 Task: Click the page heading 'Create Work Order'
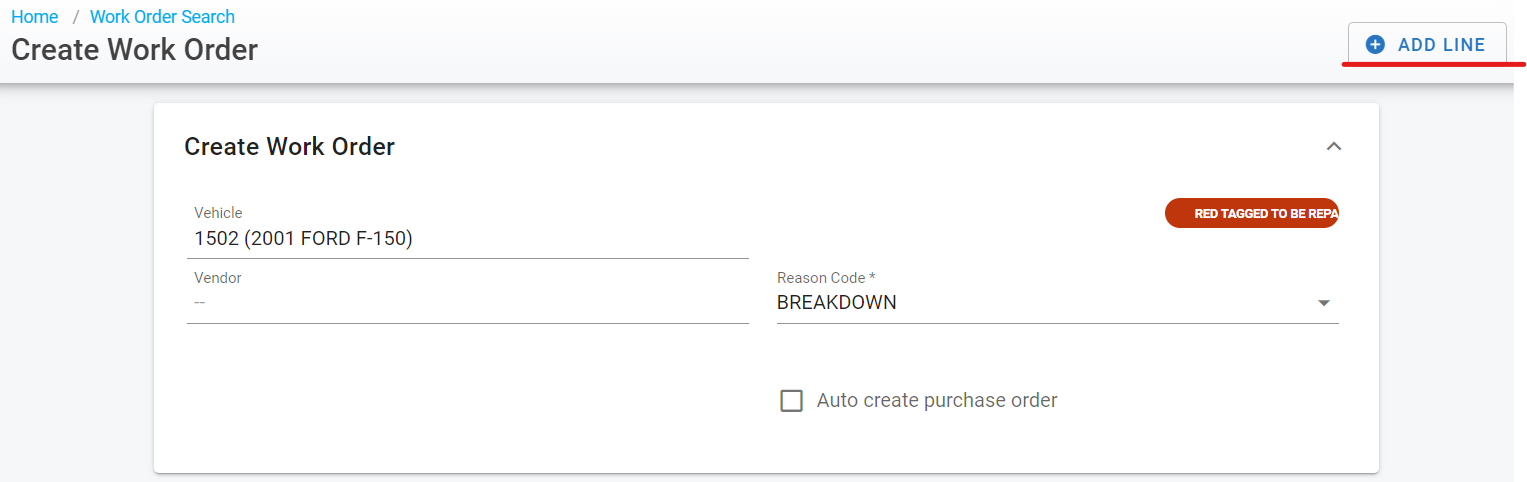(x=134, y=49)
